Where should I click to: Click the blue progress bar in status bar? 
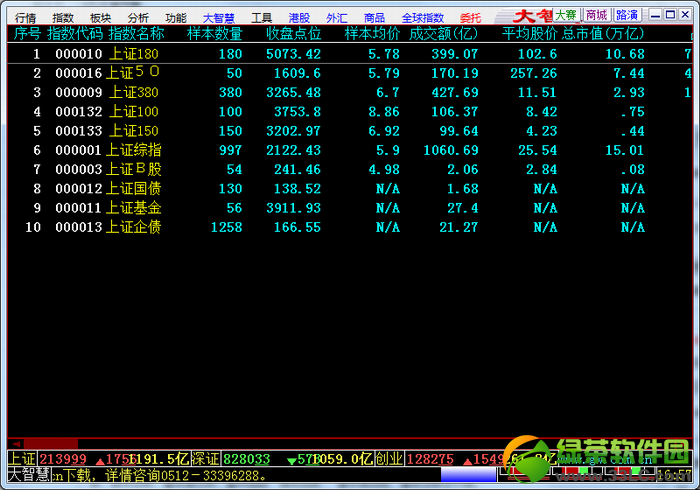[x=468, y=474]
